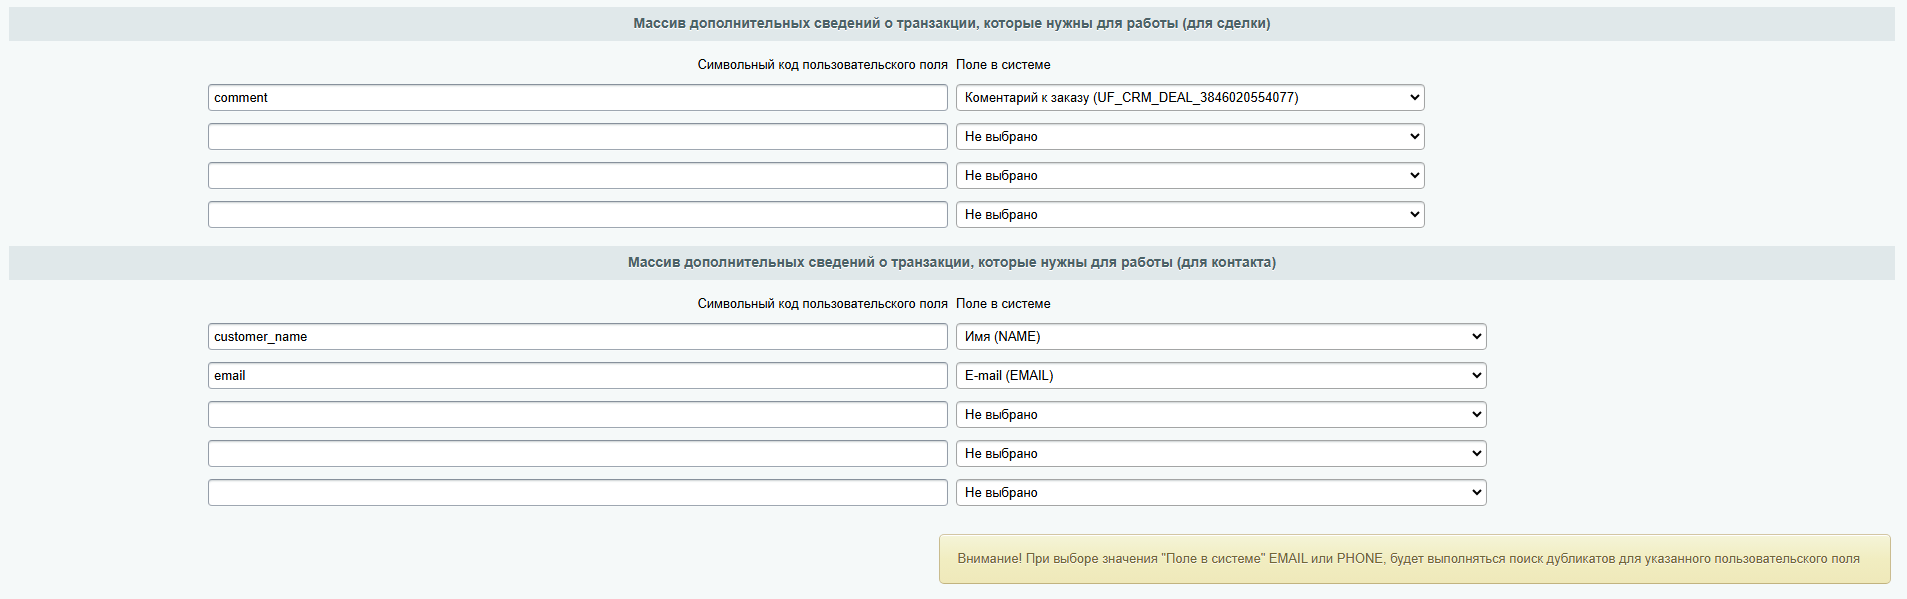Open the third deal 'Не выбрано' dropdown

coord(1189,176)
